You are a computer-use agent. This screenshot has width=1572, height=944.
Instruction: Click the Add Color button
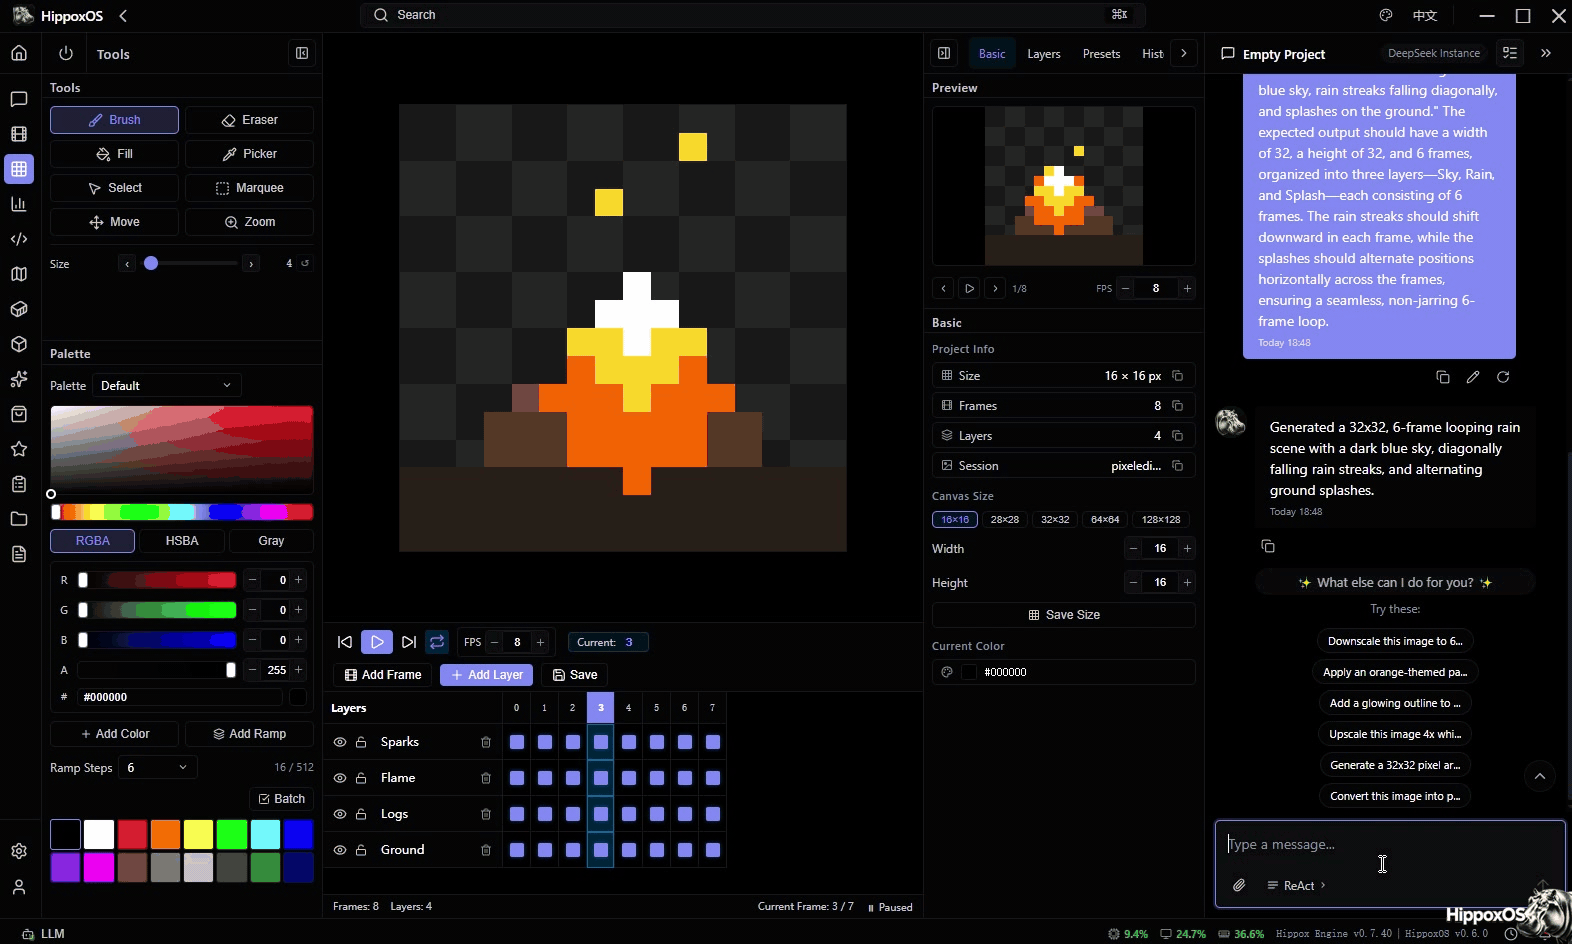coord(114,734)
